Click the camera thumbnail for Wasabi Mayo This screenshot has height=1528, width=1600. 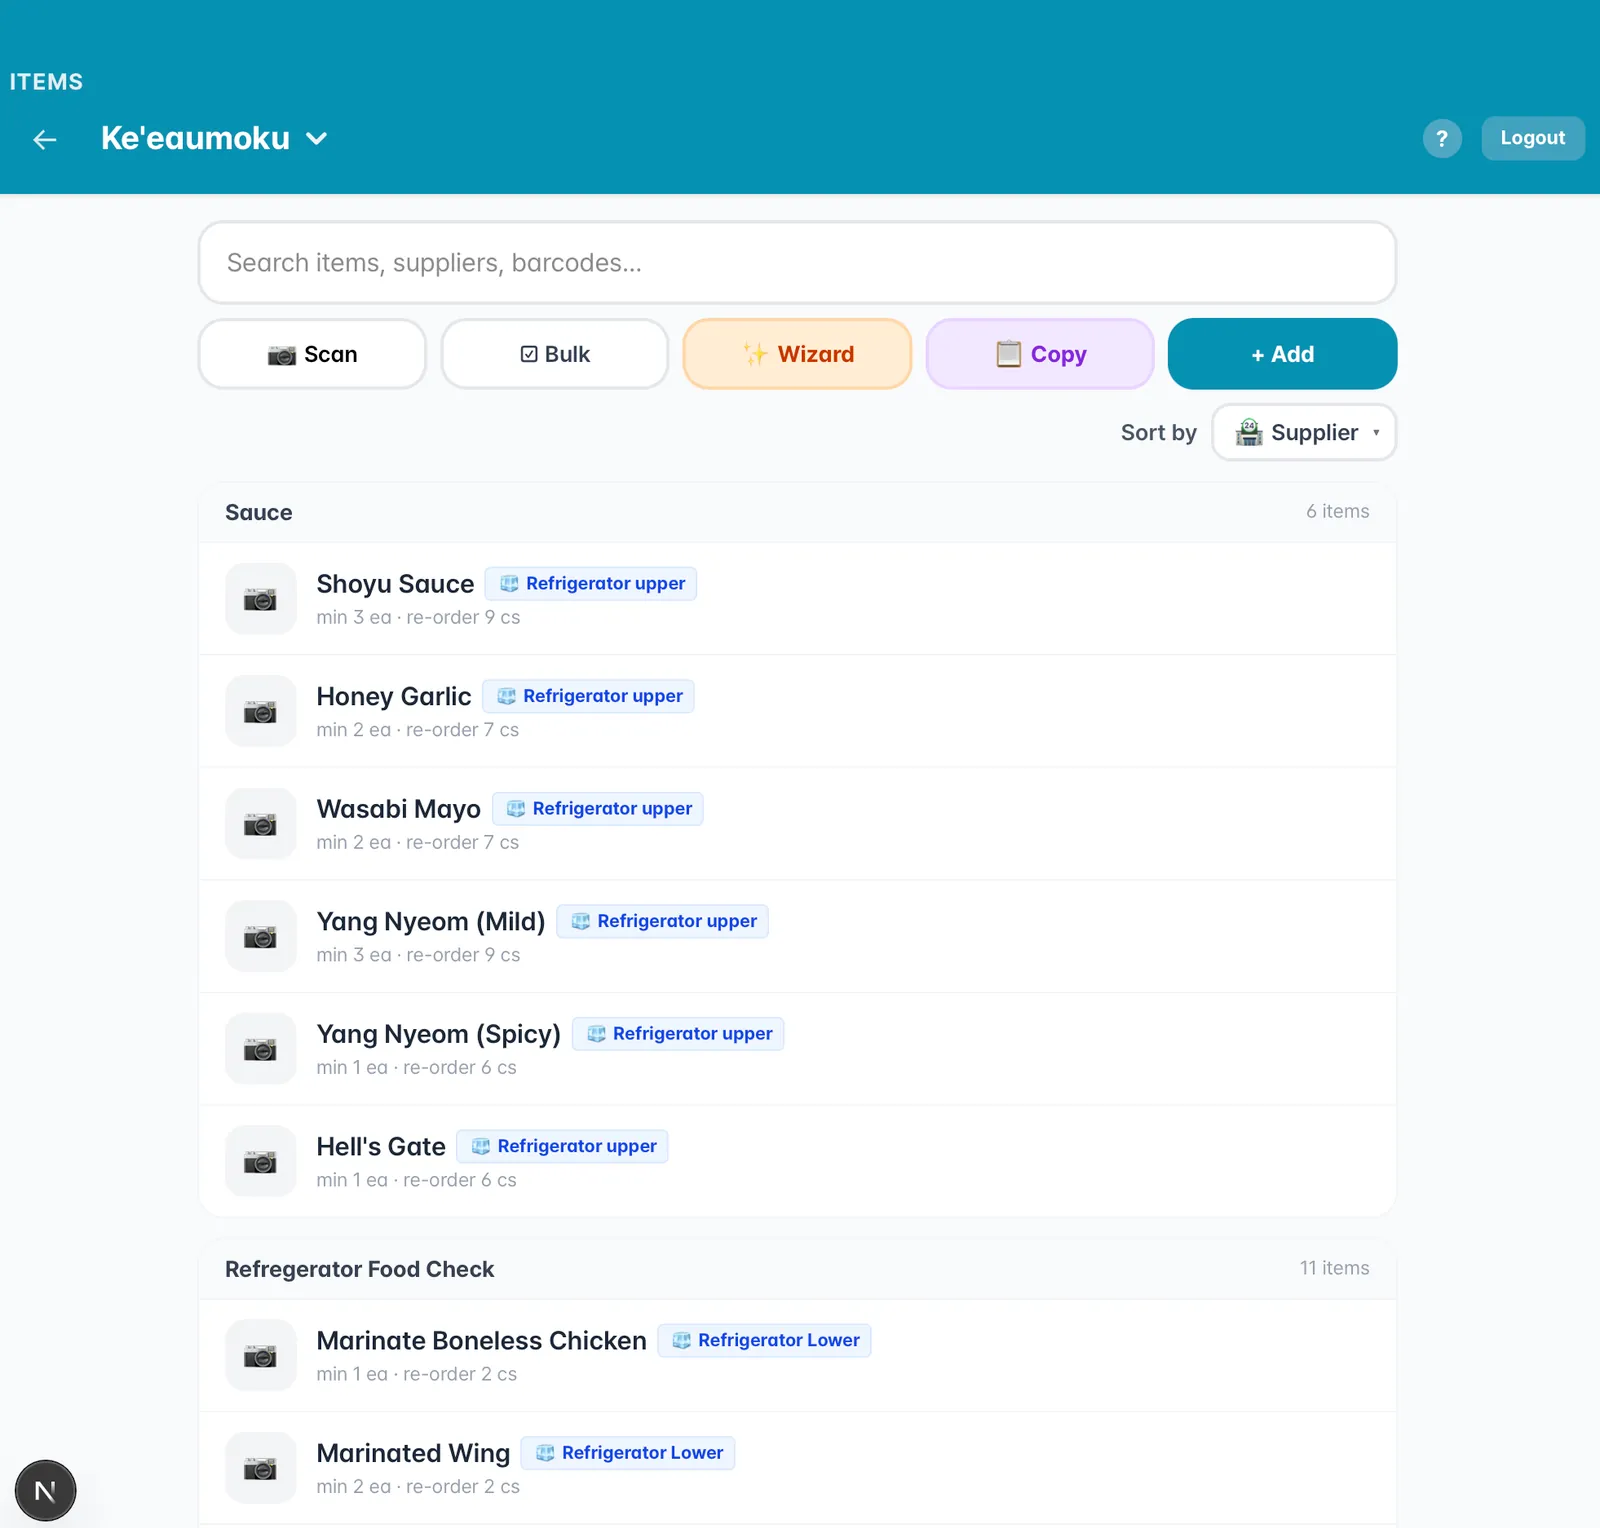click(x=261, y=824)
